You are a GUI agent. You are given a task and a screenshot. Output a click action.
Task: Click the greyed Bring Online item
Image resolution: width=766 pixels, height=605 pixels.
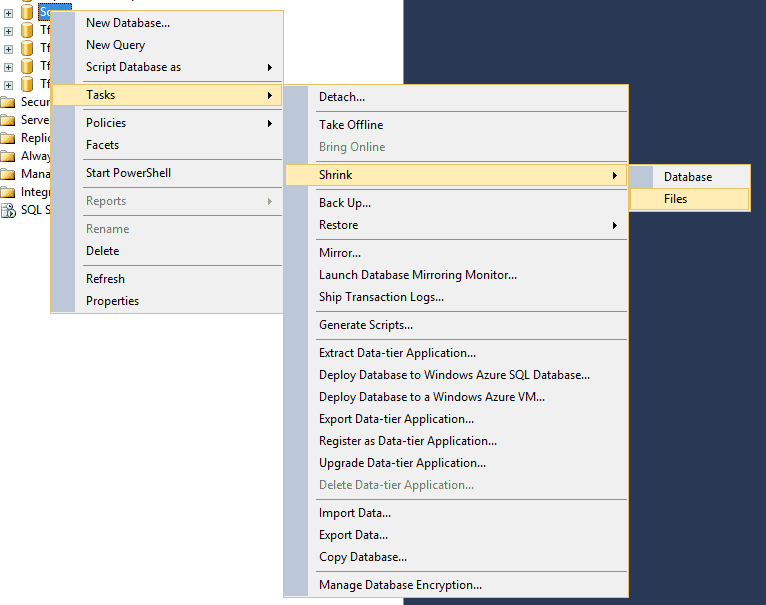pyautogui.click(x=456, y=147)
